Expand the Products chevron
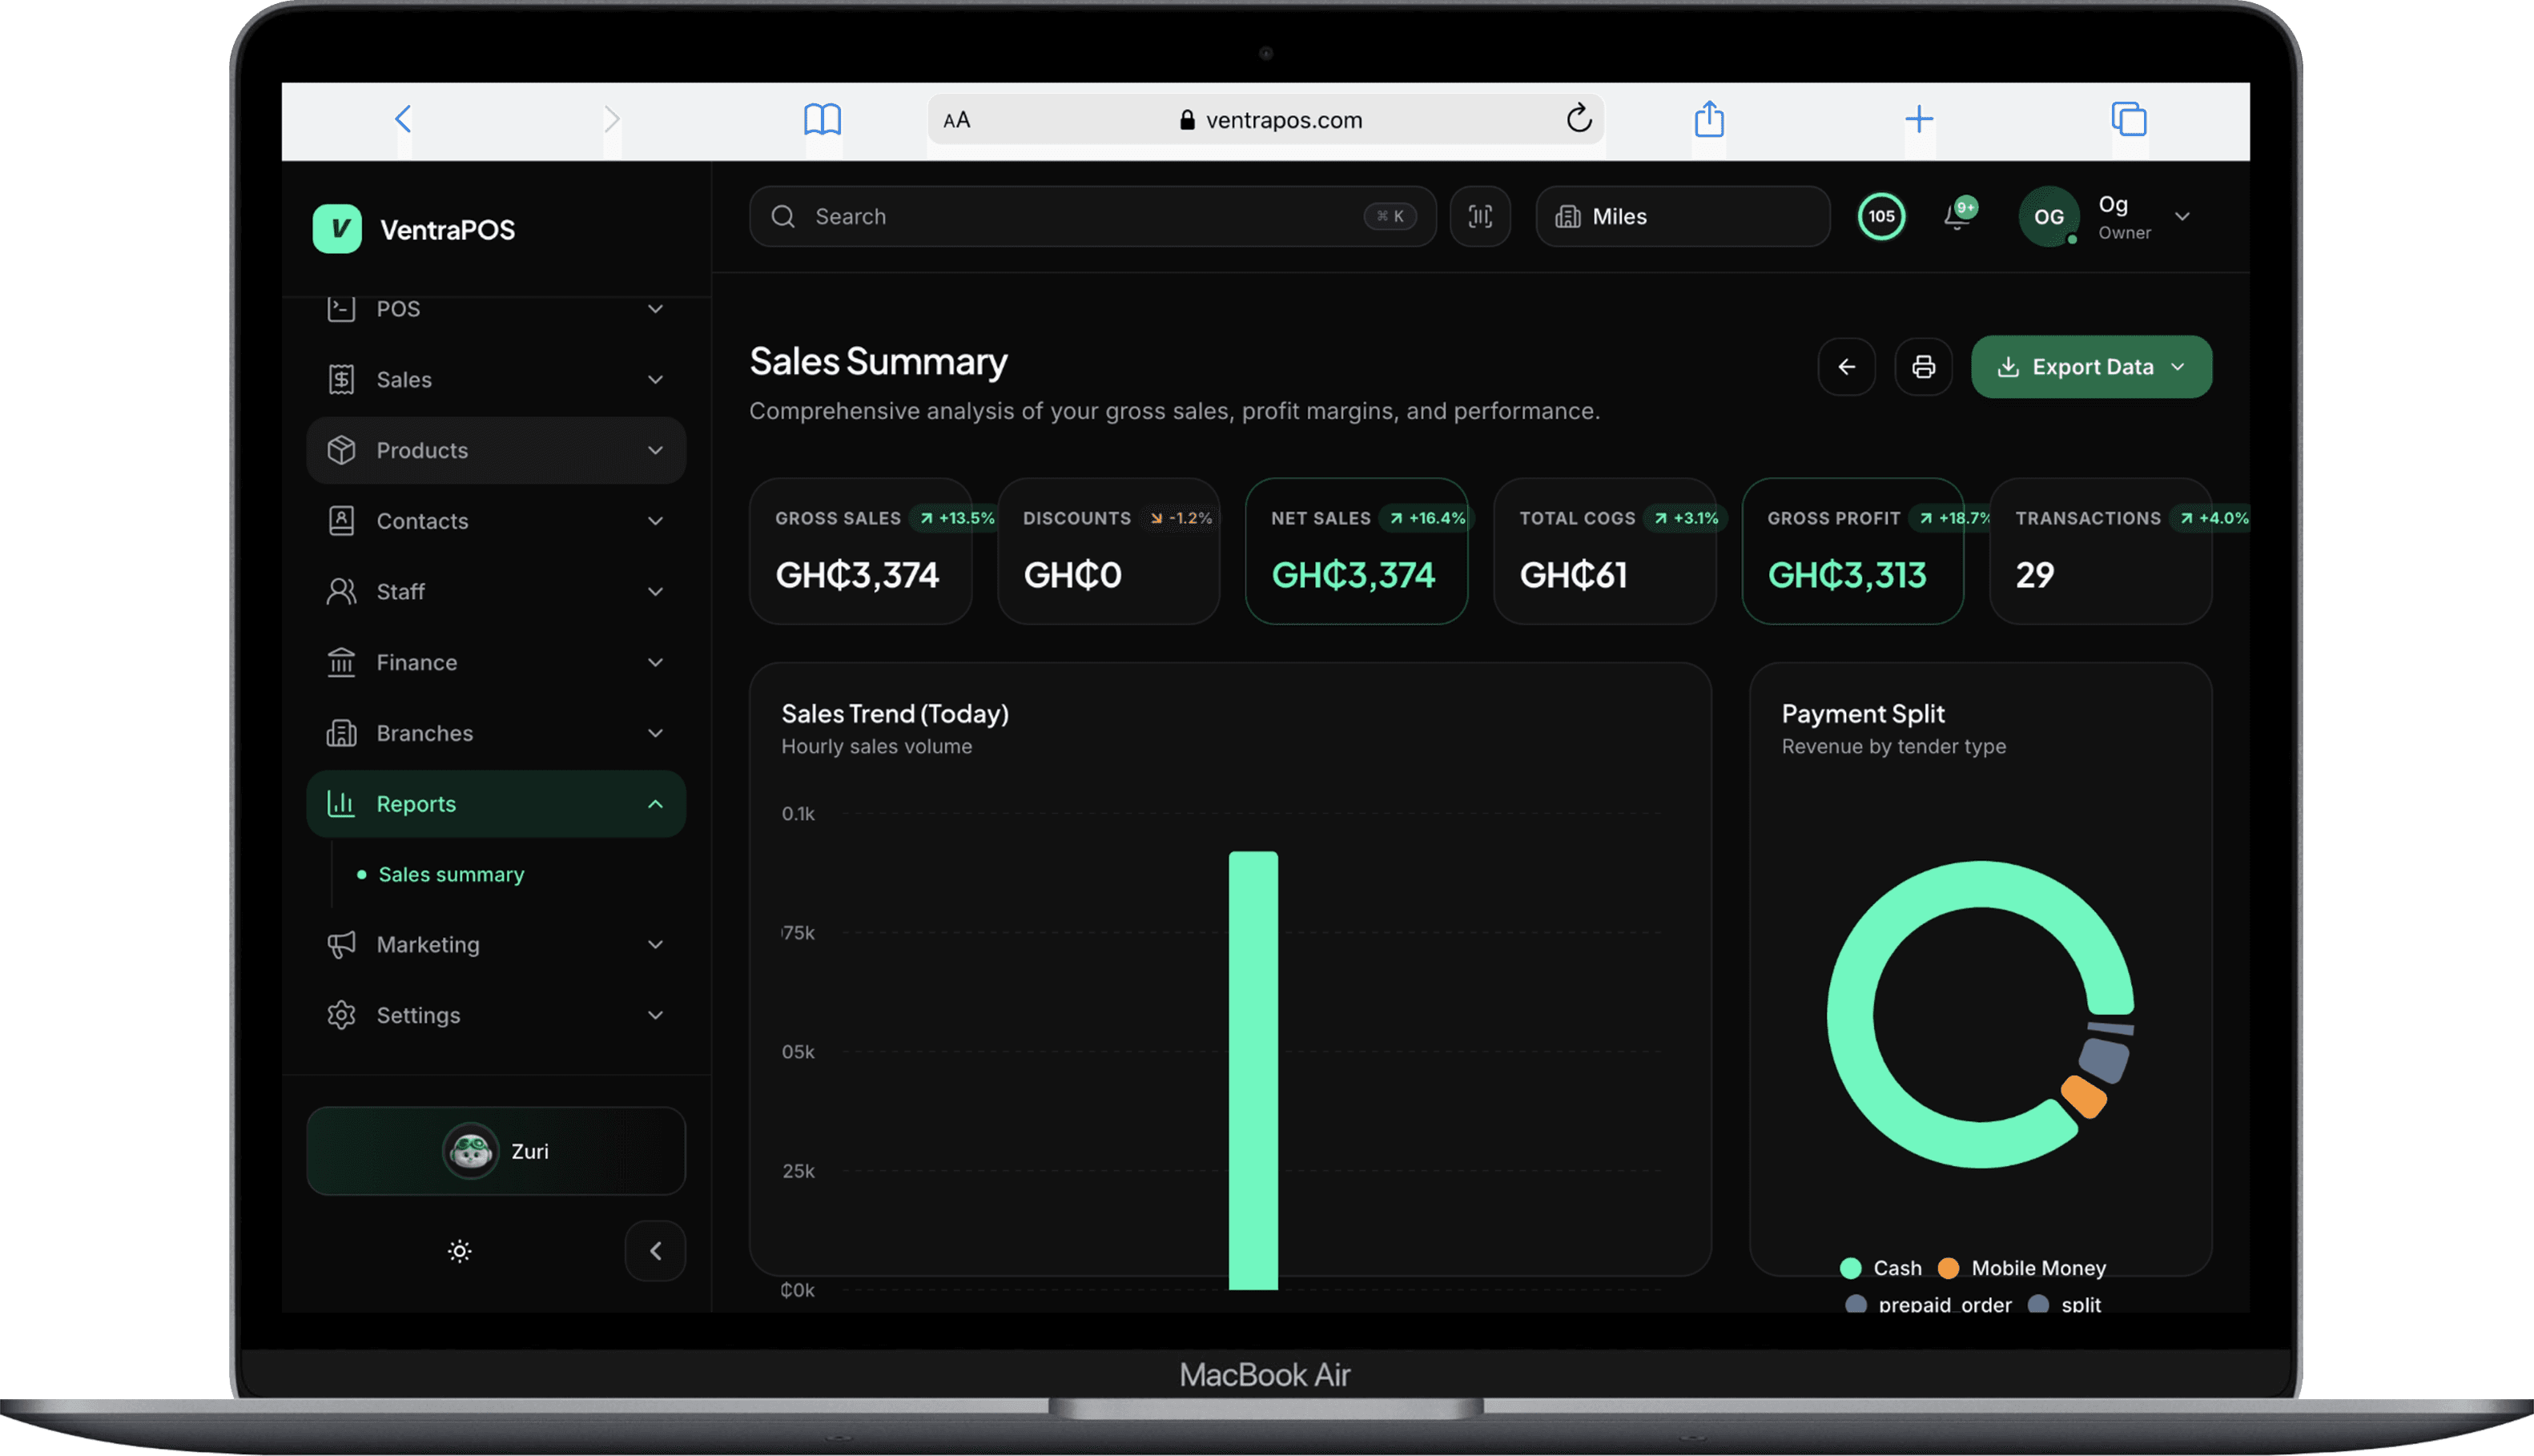2534x1456 pixels. [655, 450]
